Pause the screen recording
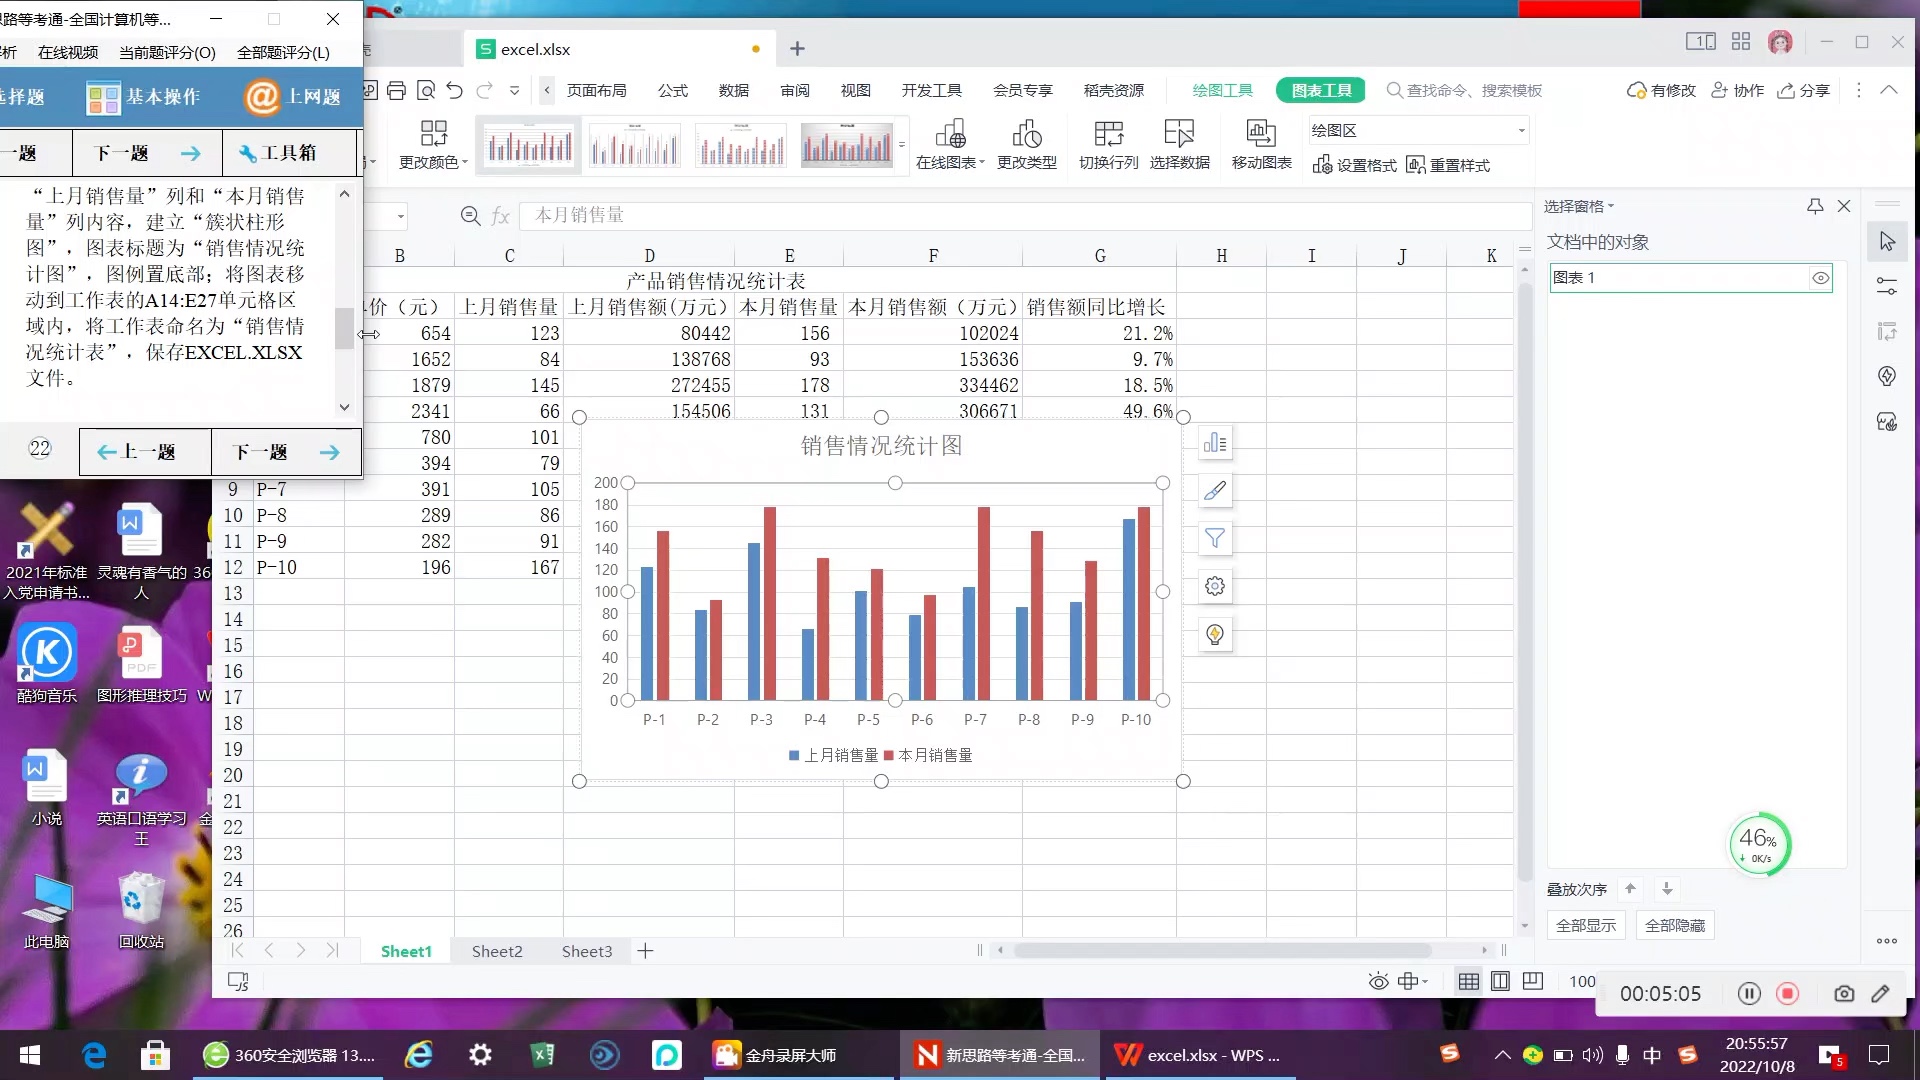Screen dimensions: 1920x1080 click(x=1749, y=994)
